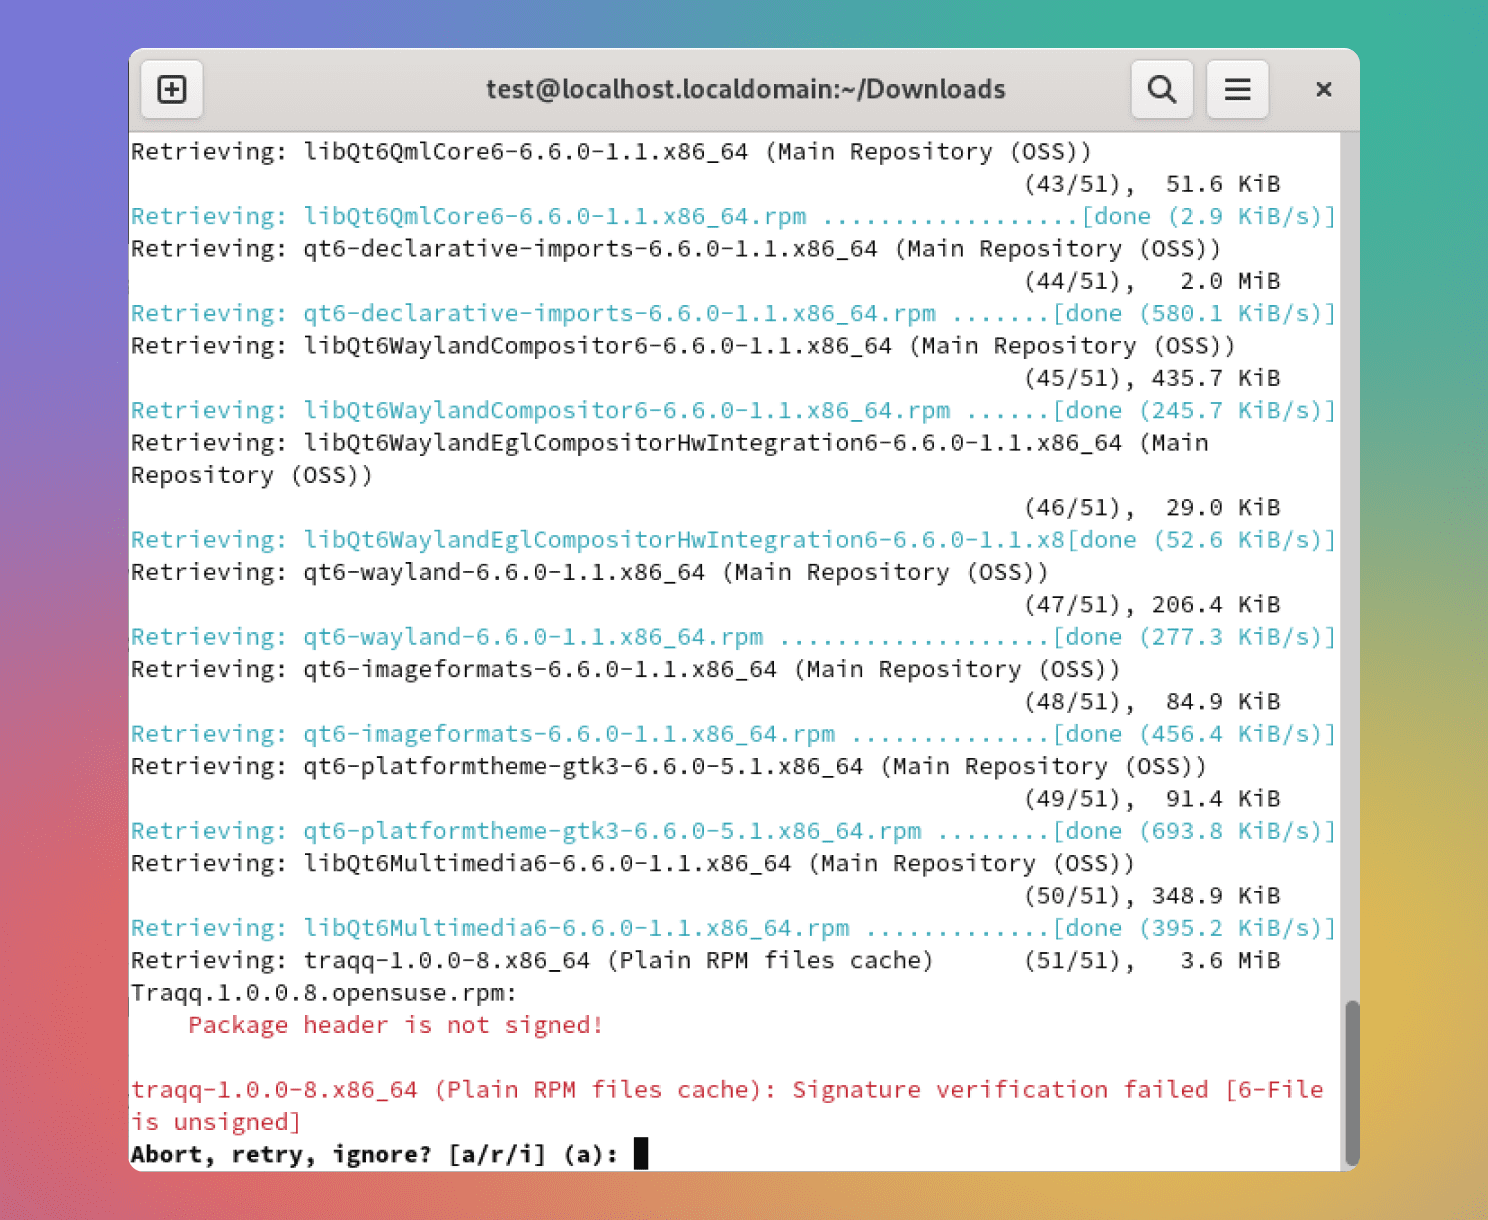The width and height of the screenshot is (1488, 1220).
Task: Click black line 'Retrieving: libQt6Multimedia6-6.6.0-1.1.x86_64 (Main Repository'
Action: (x=633, y=864)
